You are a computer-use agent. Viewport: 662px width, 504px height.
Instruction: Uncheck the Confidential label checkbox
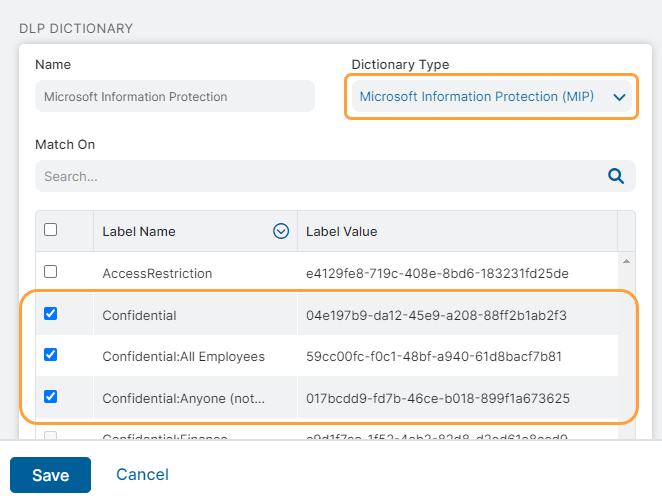[51, 314]
